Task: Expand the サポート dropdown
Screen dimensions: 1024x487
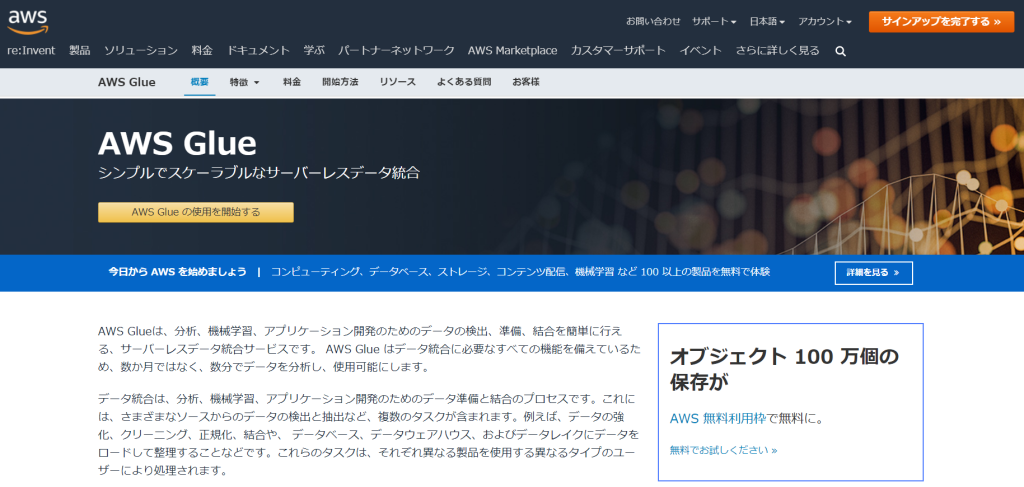Action: [x=714, y=22]
